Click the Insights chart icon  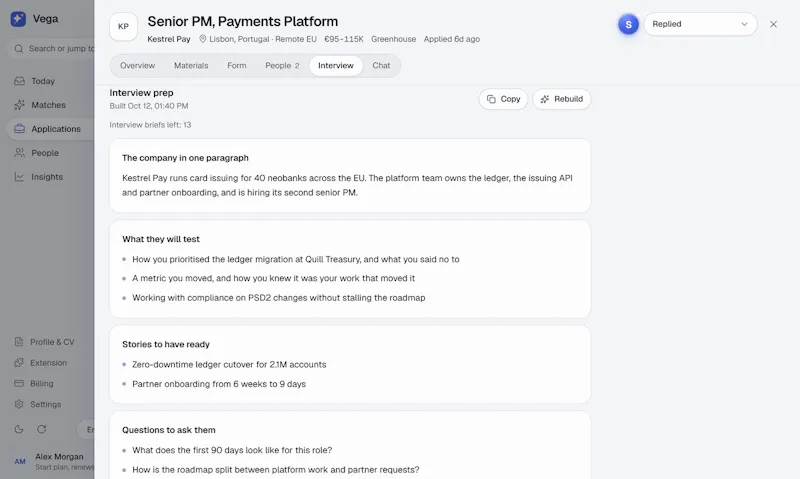point(19,177)
